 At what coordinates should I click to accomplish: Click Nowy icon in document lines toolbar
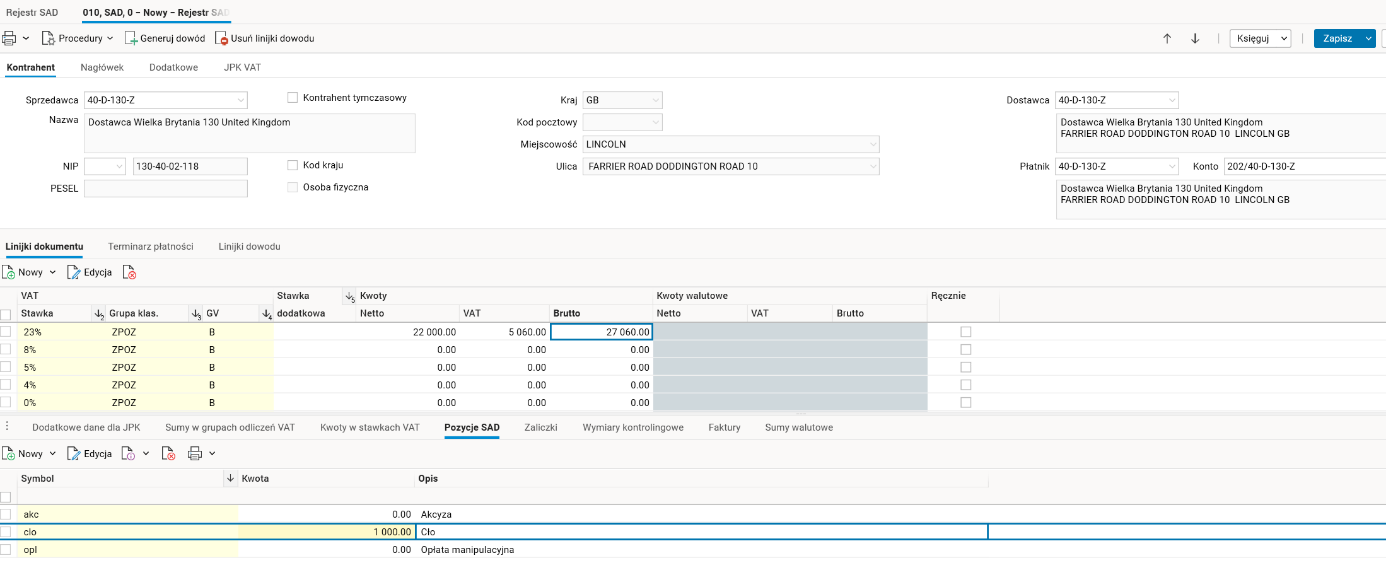[9, 272]
